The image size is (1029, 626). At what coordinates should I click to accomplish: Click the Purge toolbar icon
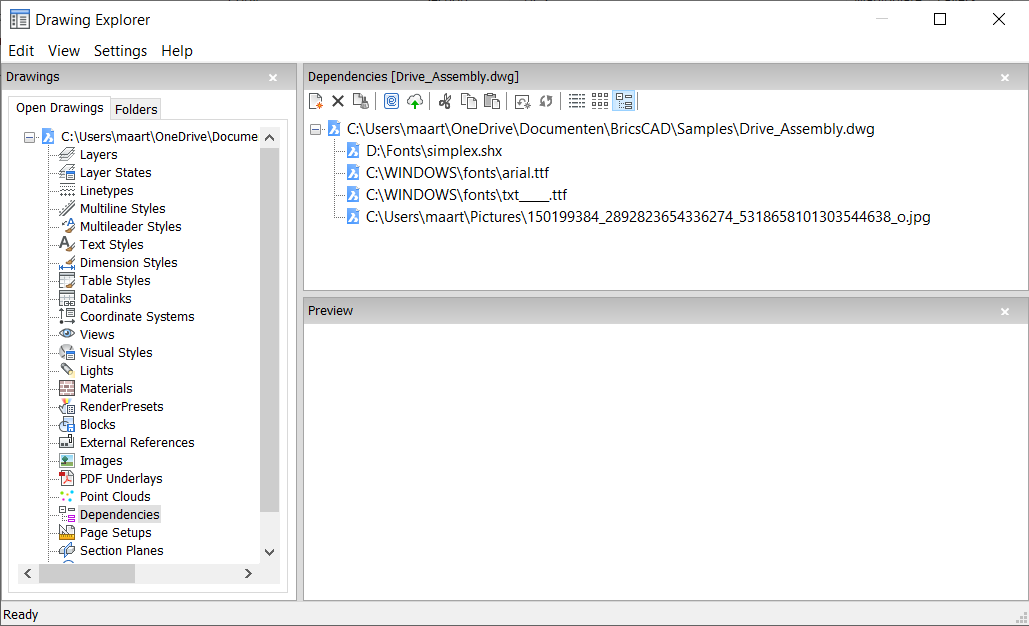click(361, 100)
